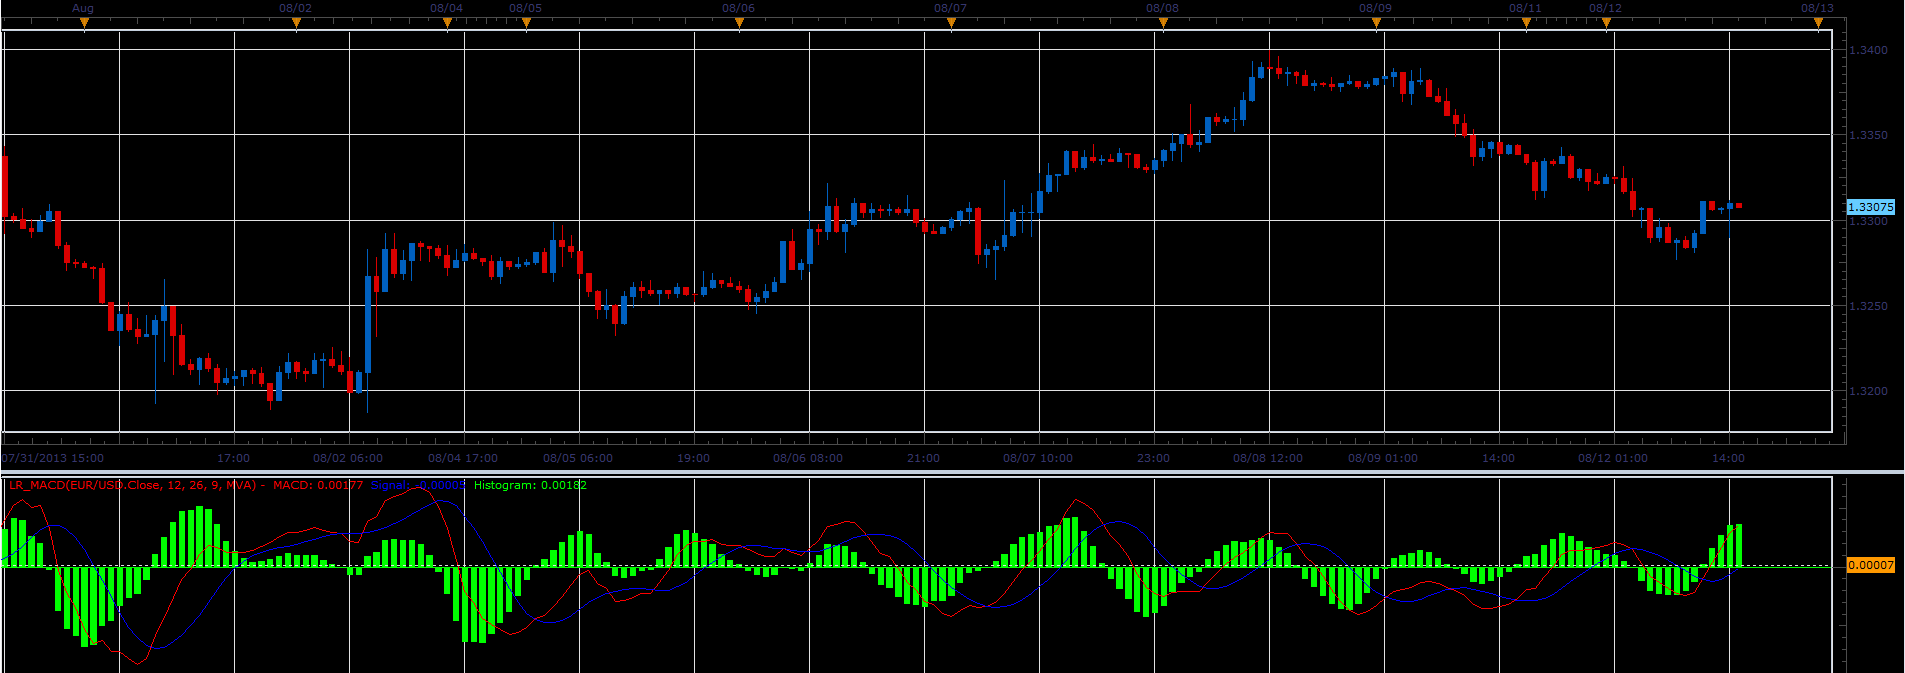Select the 08/12 date marker

pyautogui.click(x=1606, y=22)
